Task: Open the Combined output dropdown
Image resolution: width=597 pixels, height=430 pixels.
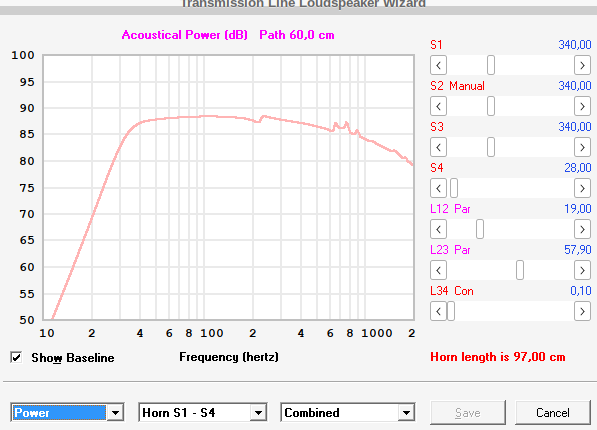Action: [x=406, y=412]
